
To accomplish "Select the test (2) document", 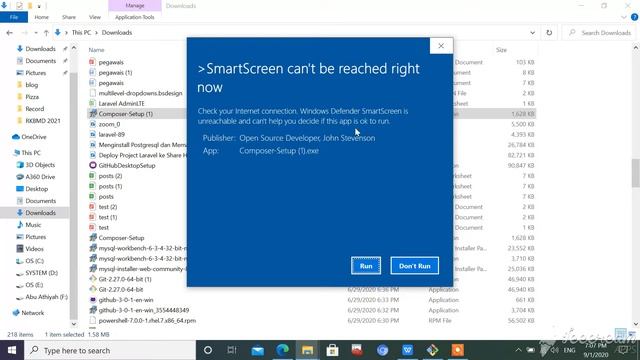I will [x=108, y=207].
